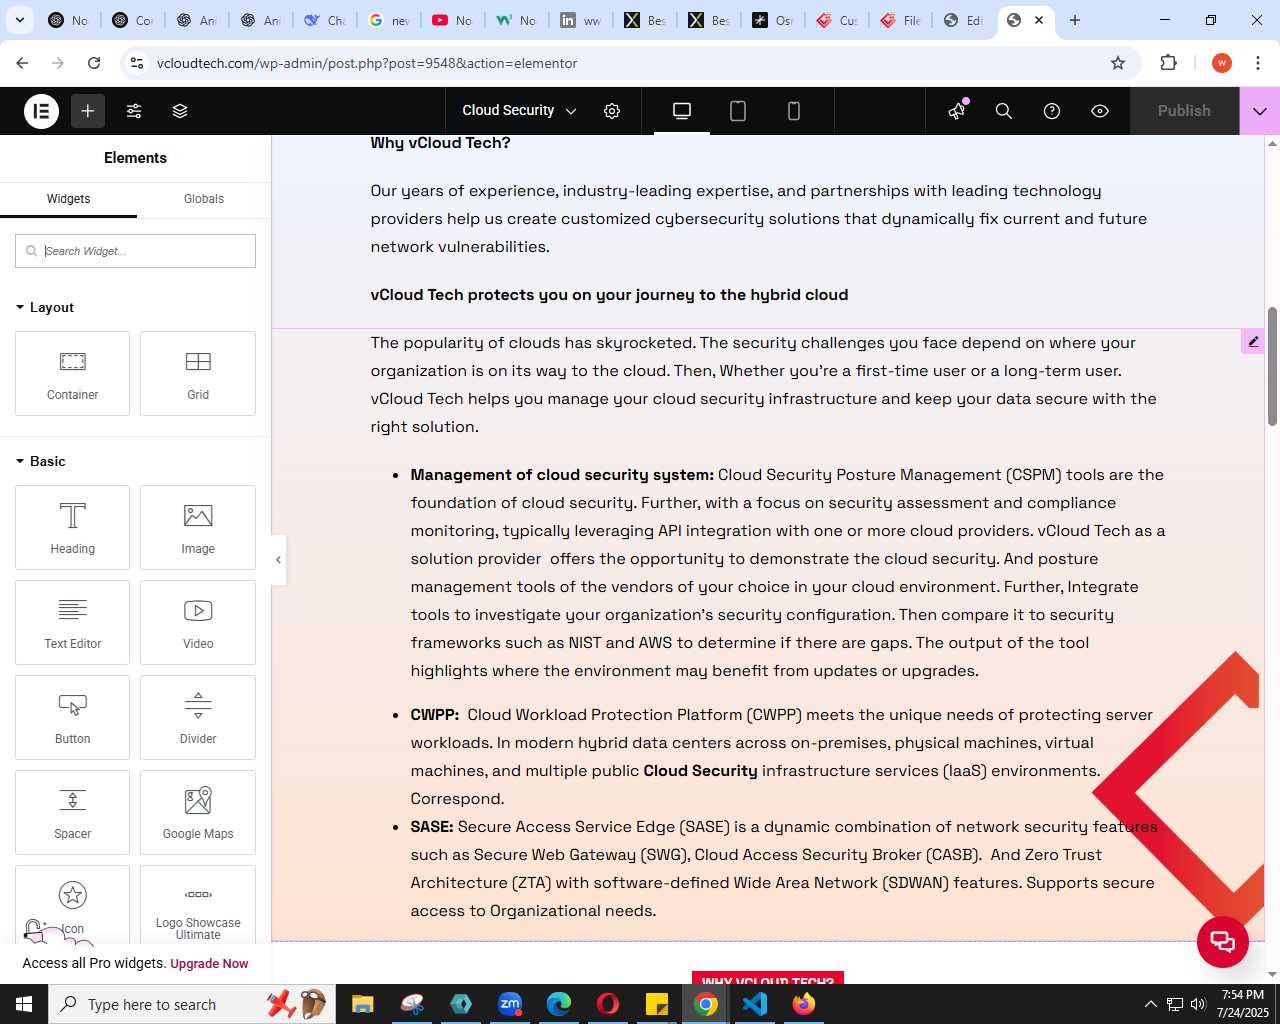Open Chrome three-dot menu

click(x=1258, y=63)
